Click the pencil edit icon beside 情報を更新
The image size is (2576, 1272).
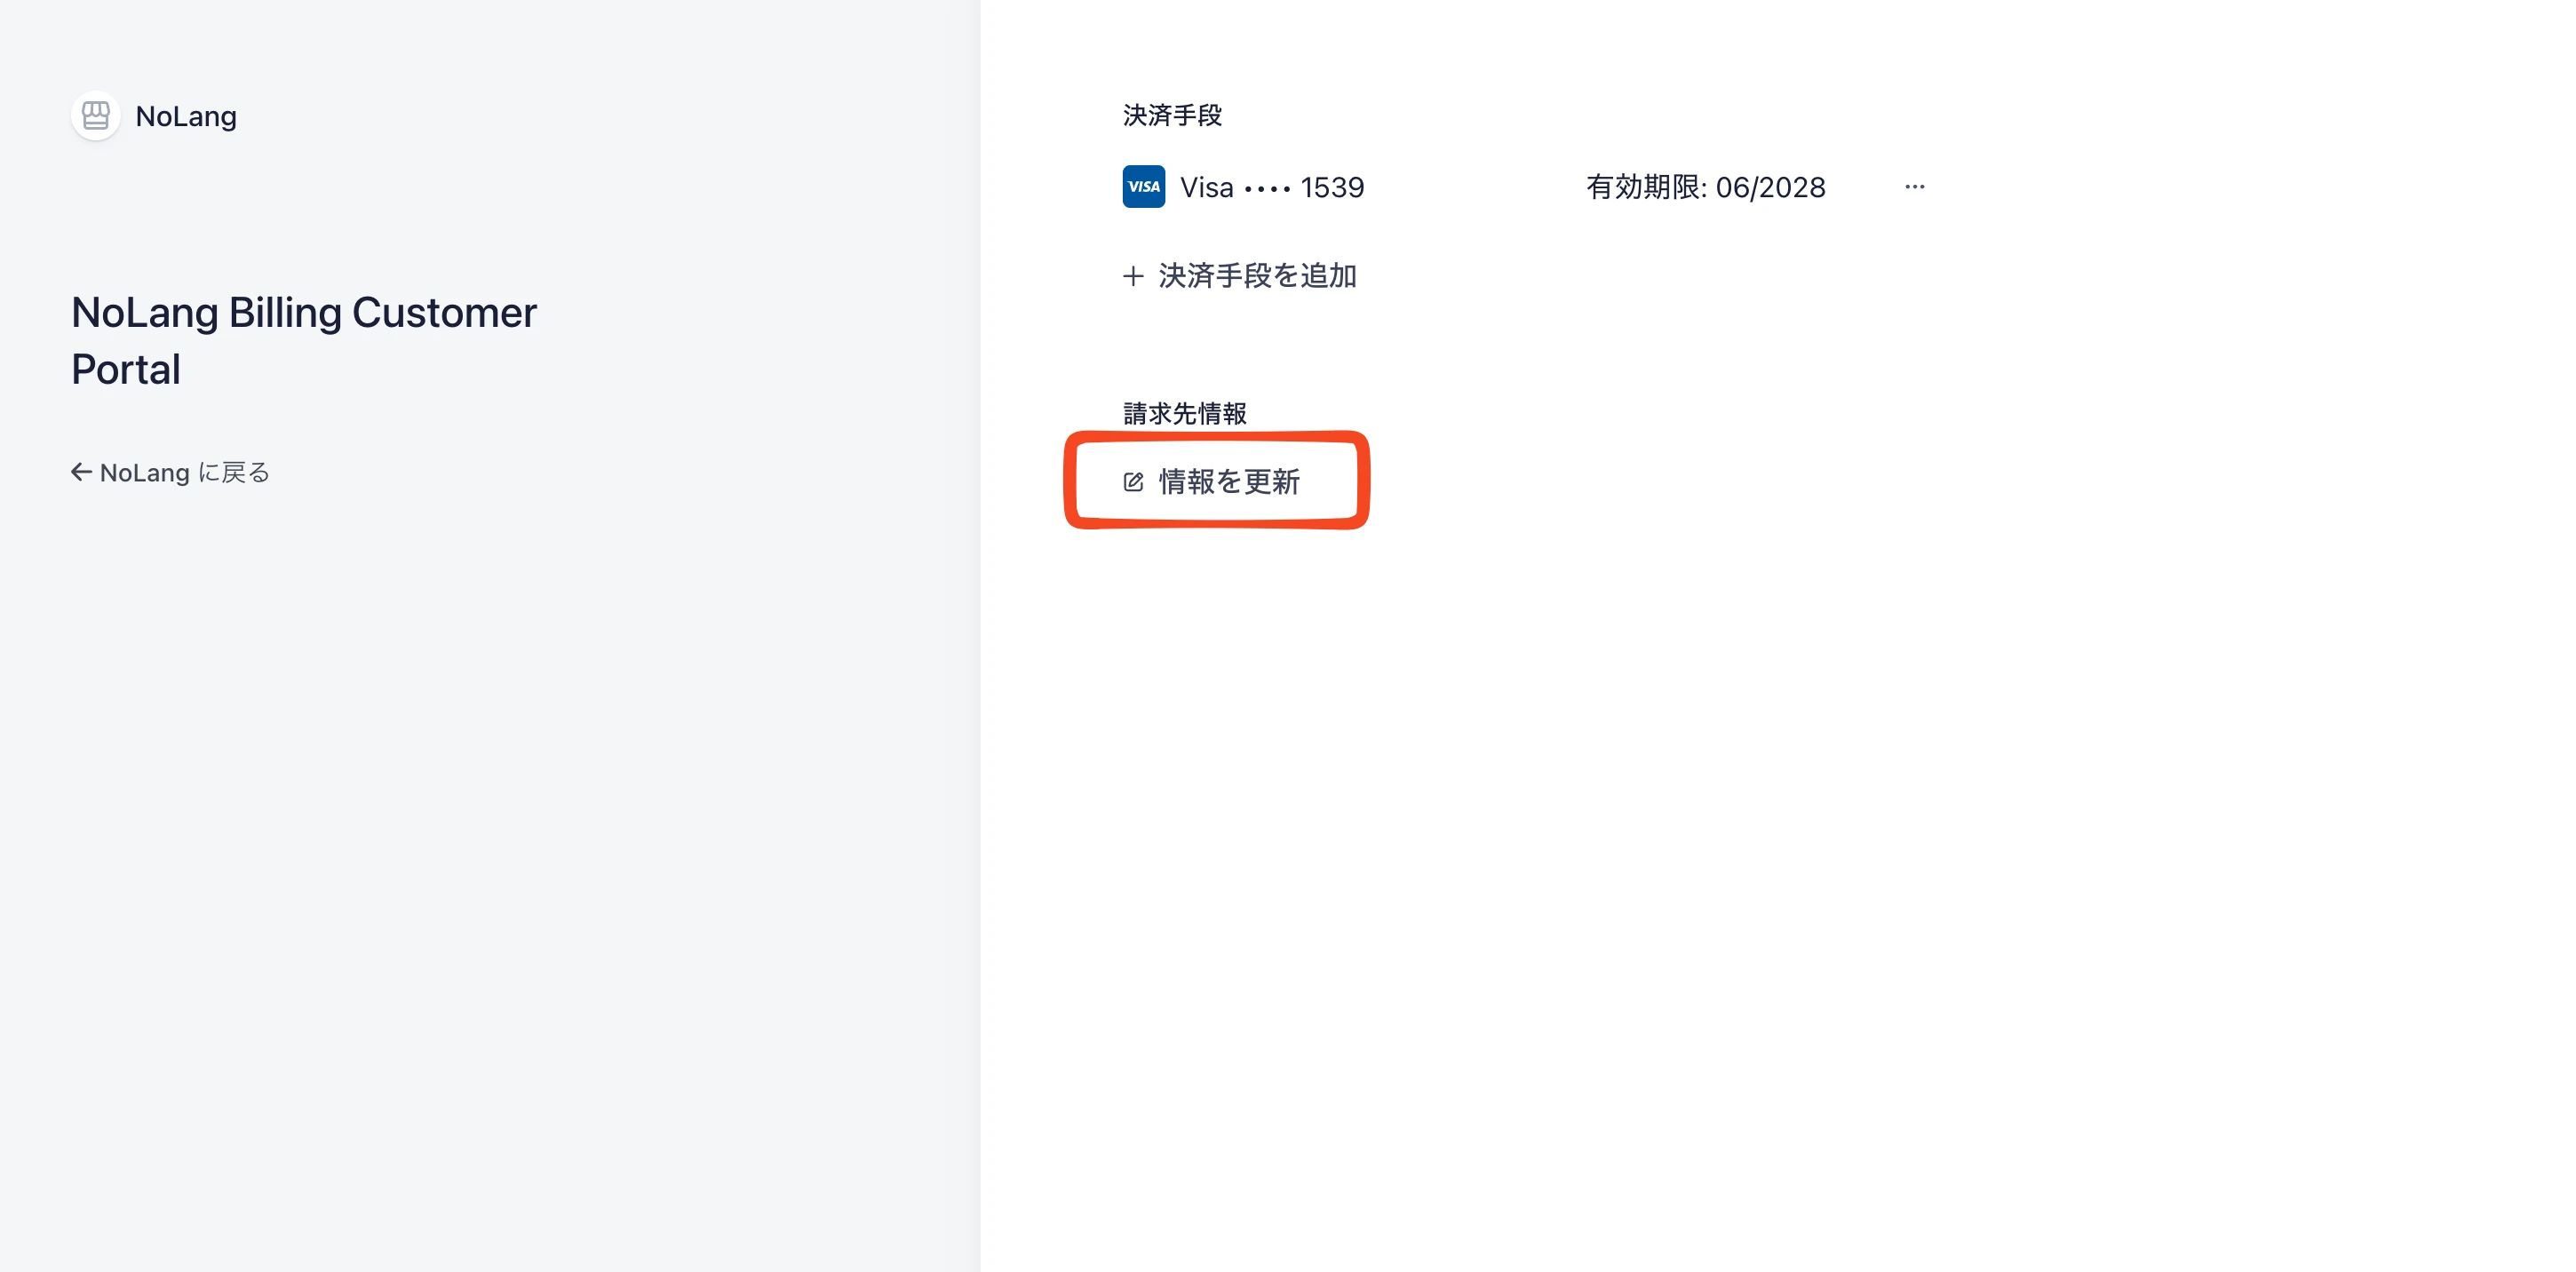point(1133,482)
